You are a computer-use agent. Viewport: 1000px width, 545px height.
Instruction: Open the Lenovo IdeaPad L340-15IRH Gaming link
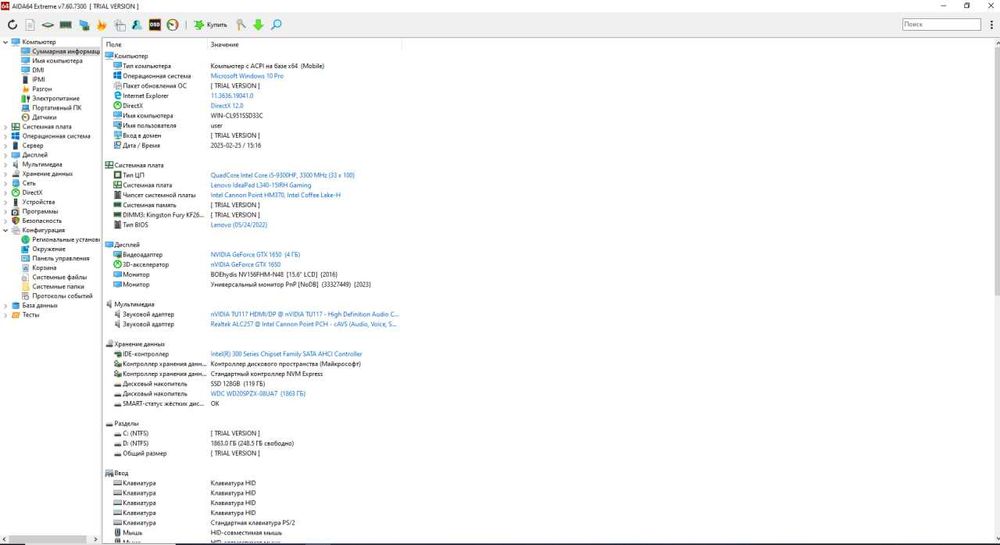click(261, 185)
